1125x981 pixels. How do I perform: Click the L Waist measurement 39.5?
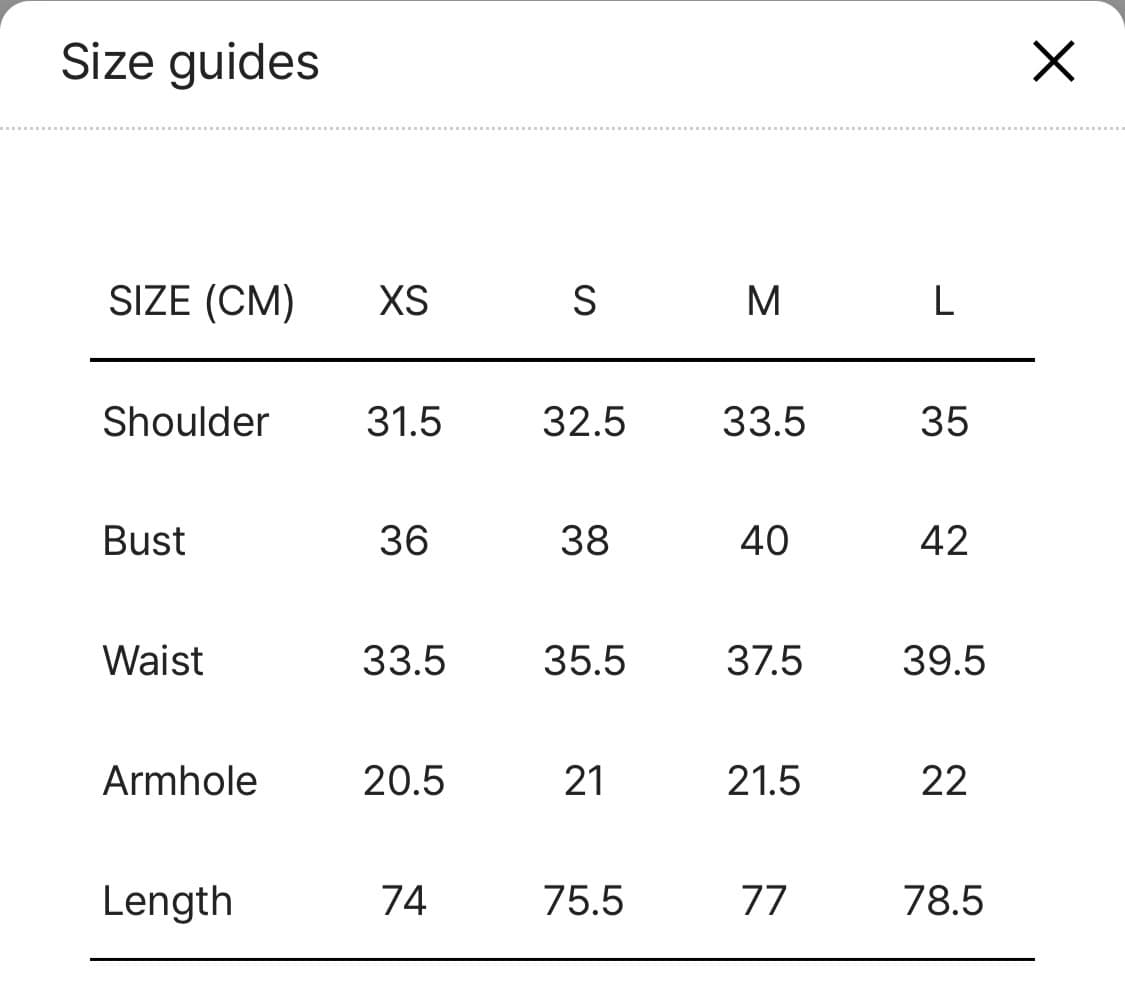click(x=943, y=661)
